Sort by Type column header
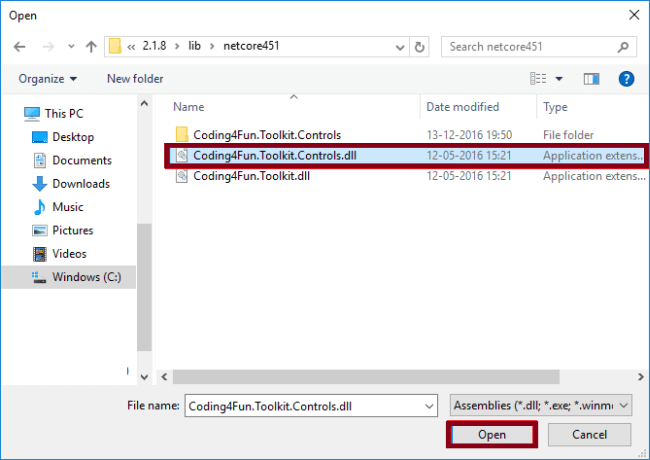 tap(555, 107)
